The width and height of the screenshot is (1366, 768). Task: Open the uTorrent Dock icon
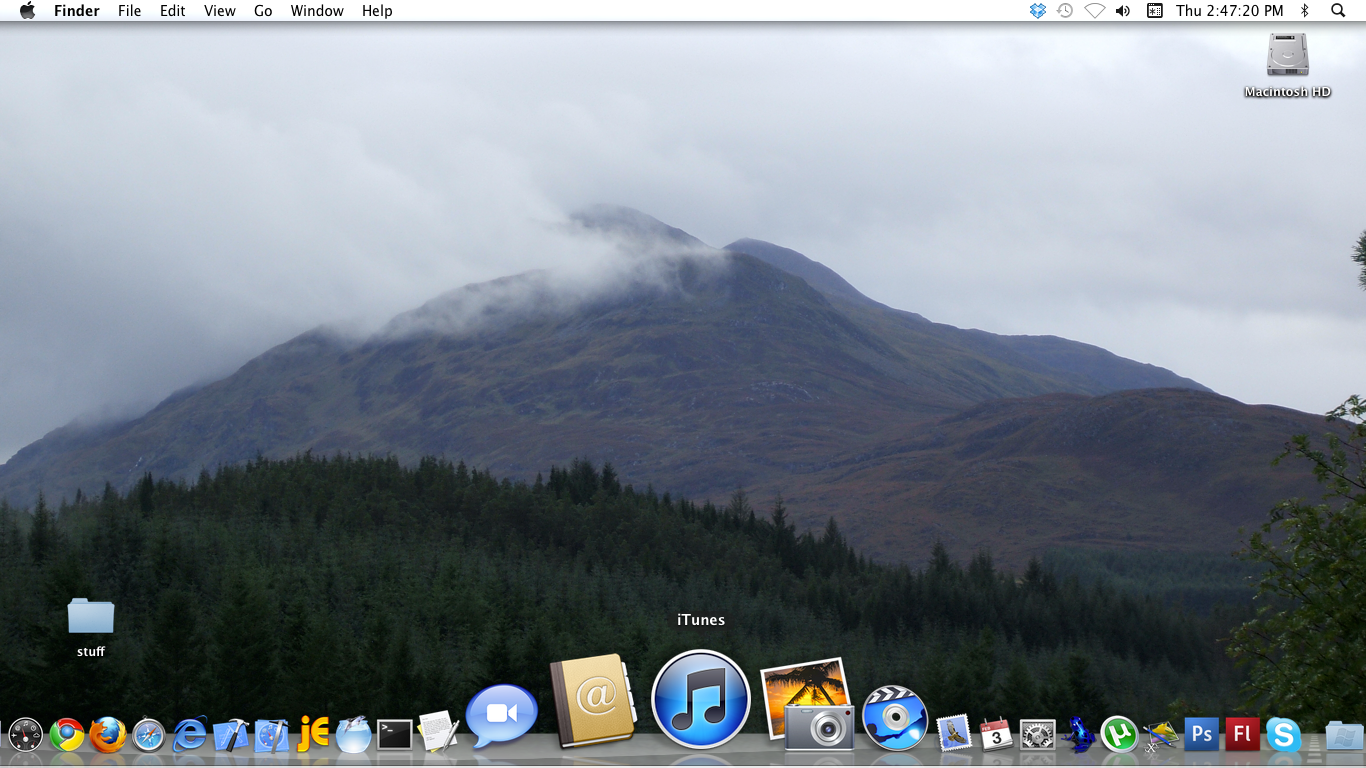pos(1119,735)
